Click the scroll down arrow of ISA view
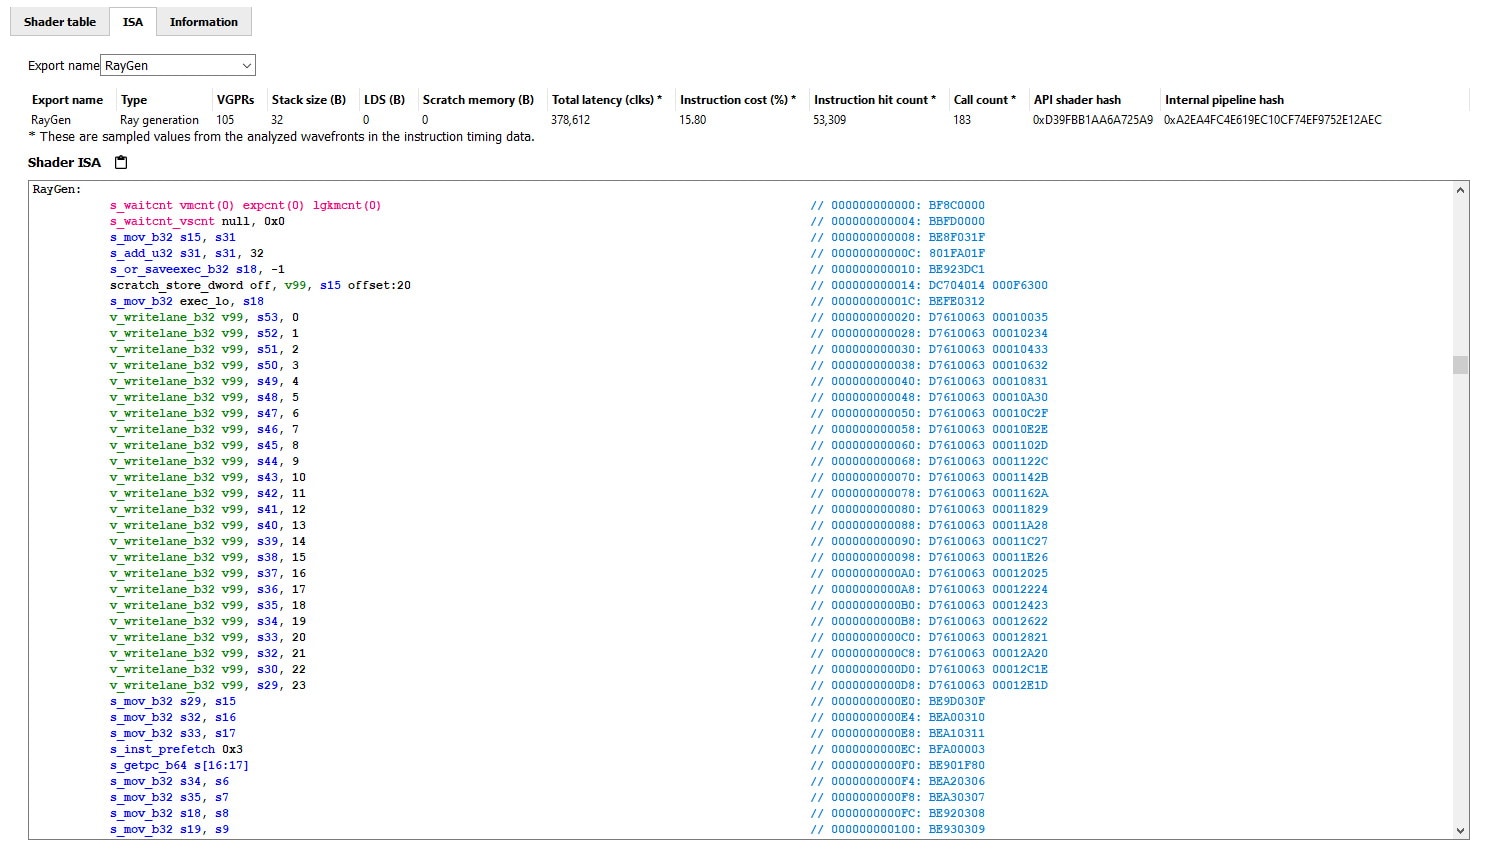 tap(1460, 830)
